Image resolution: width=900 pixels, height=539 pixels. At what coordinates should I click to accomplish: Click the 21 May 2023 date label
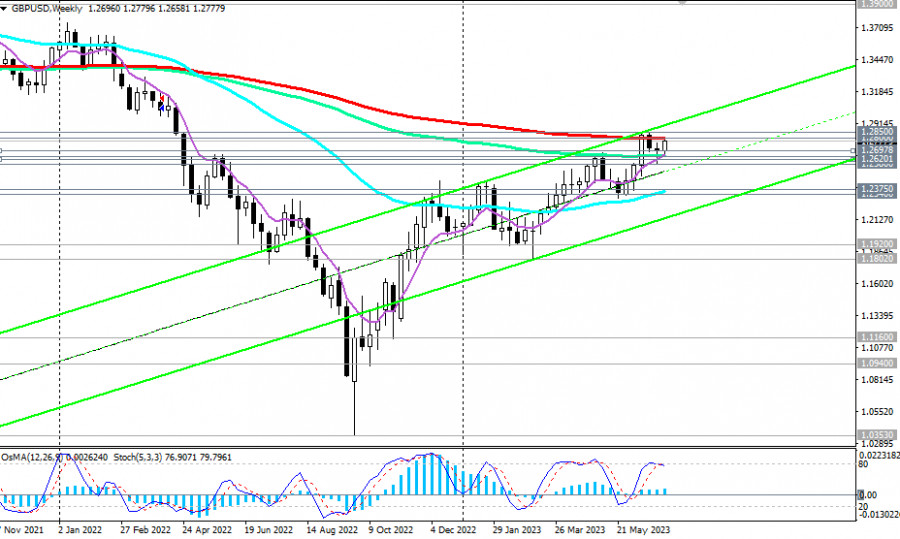tap(643, 530)
